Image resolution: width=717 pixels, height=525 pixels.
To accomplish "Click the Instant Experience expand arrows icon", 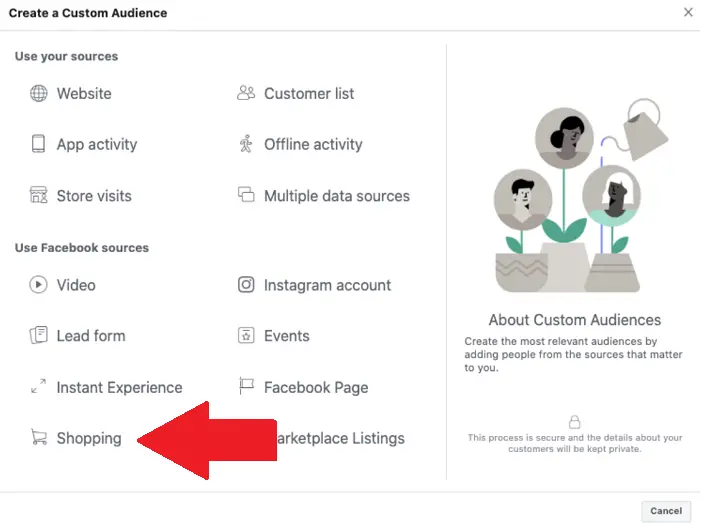I will pos(39,387).
